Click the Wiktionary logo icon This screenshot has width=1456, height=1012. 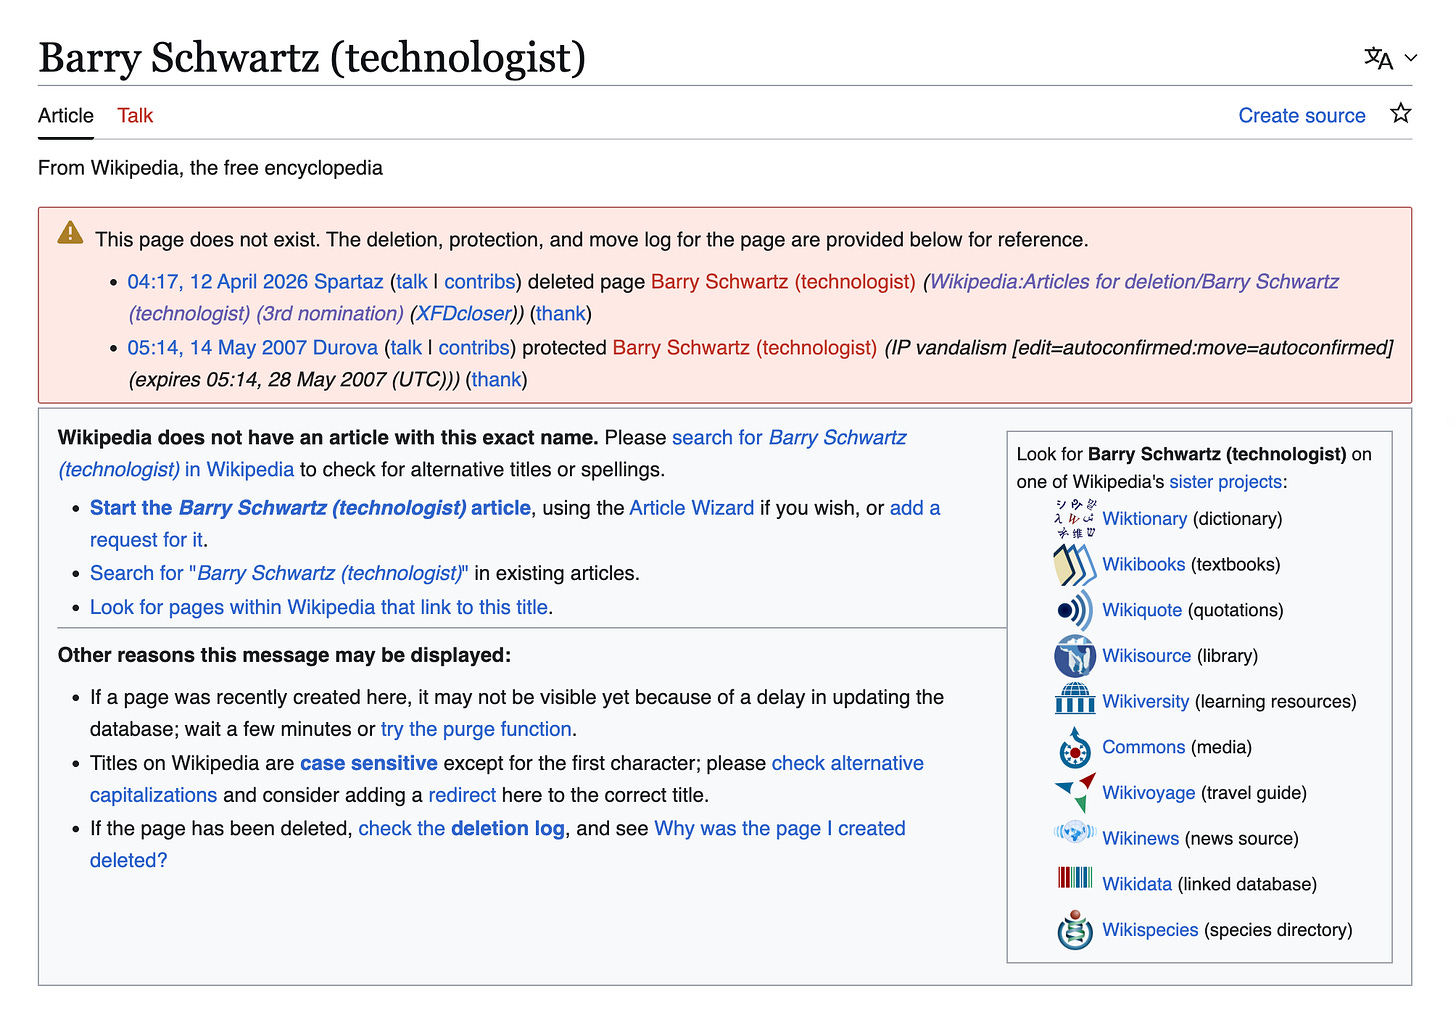tap(1075, 519)
